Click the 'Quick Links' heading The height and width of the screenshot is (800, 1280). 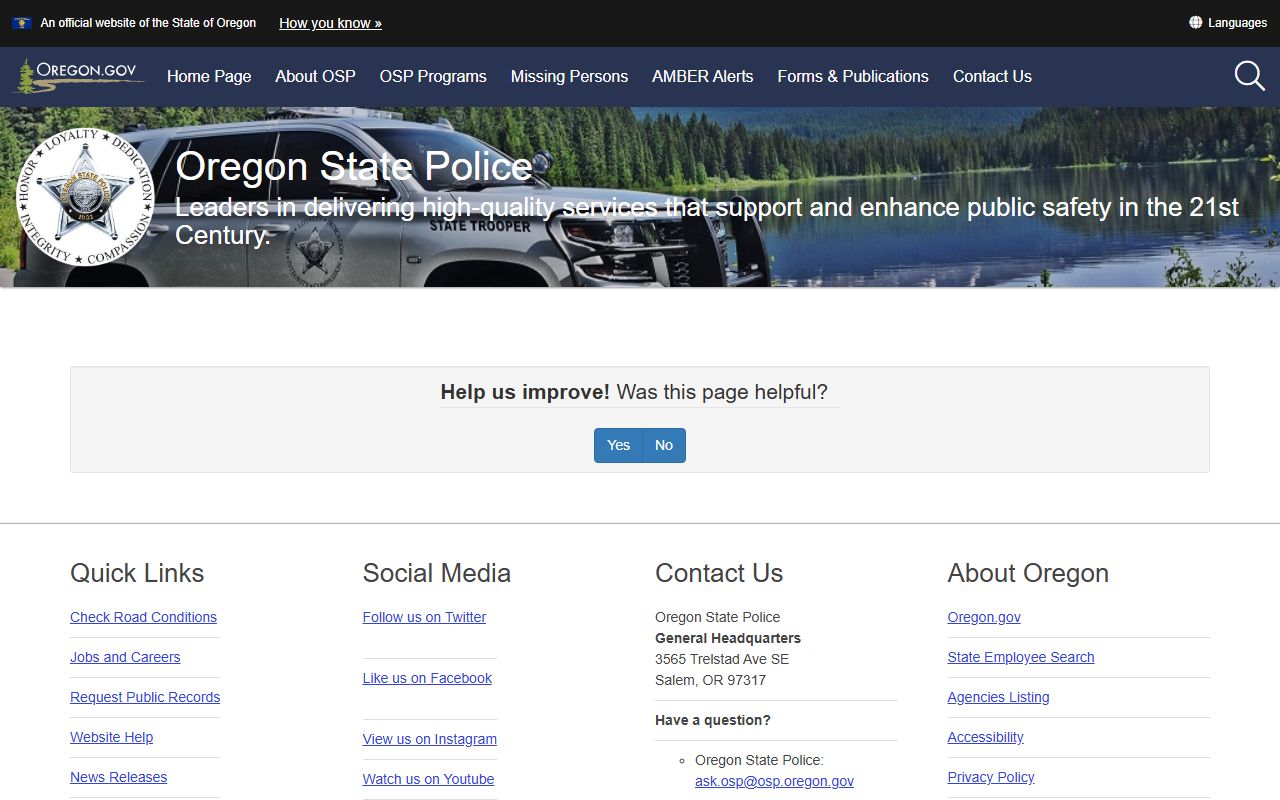pos(137,573)
